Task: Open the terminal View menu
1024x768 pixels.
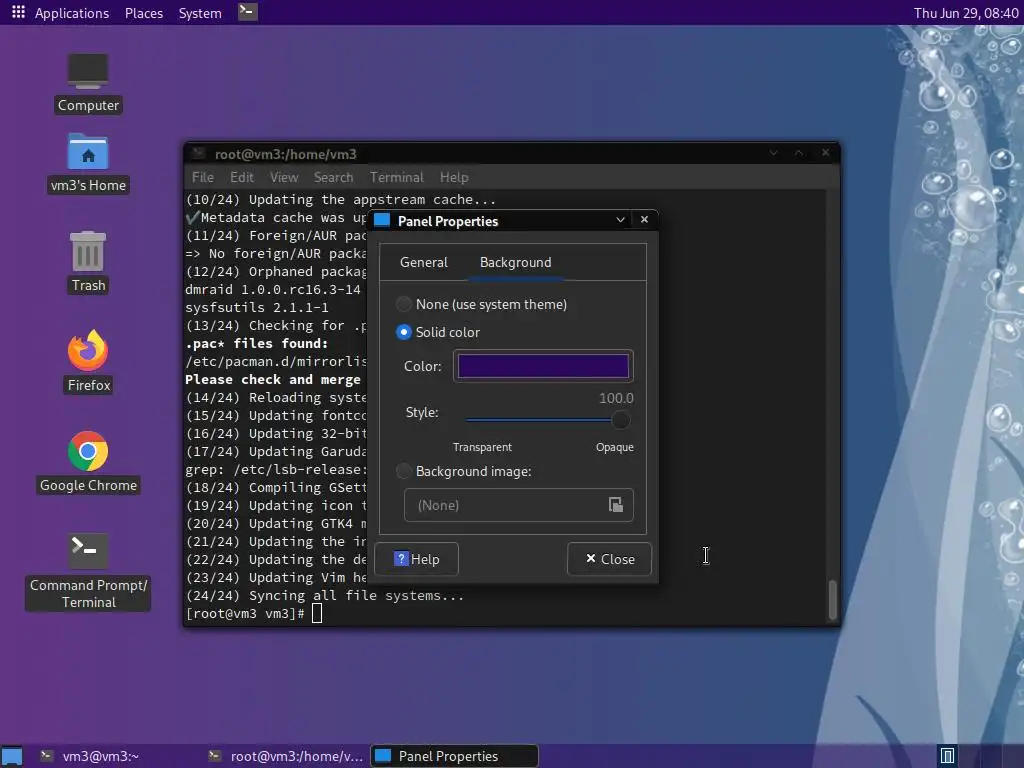Action: [284, 177]
